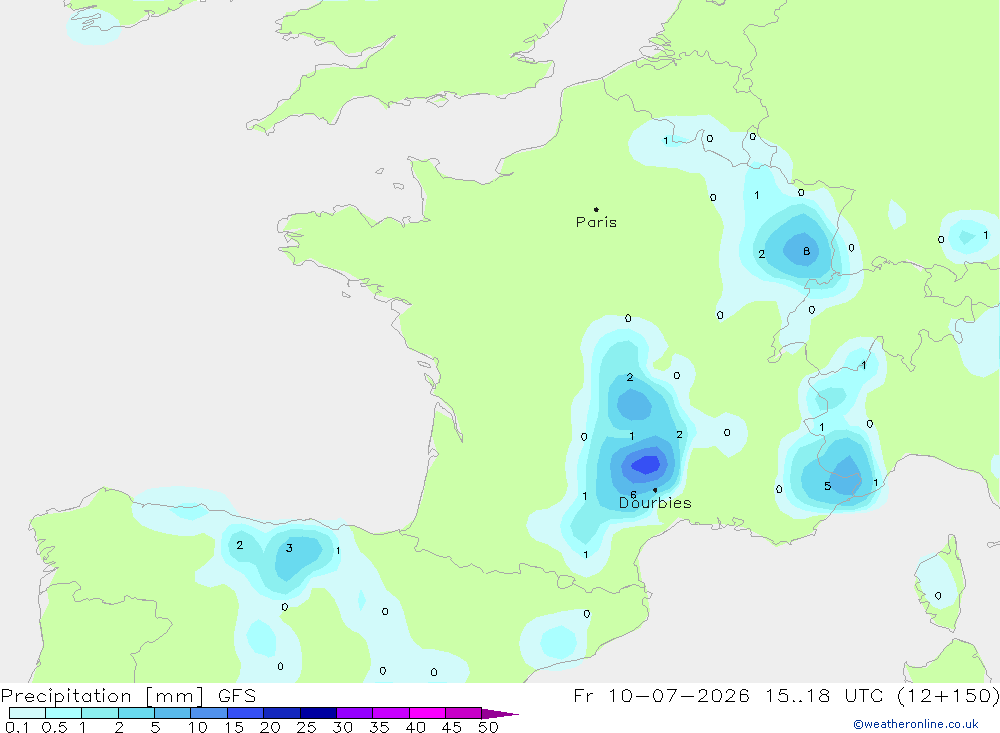Screen dimensions: 1000x733
Task: Click the '15..18 UTC' time range text
Action: tap(823, 695)
